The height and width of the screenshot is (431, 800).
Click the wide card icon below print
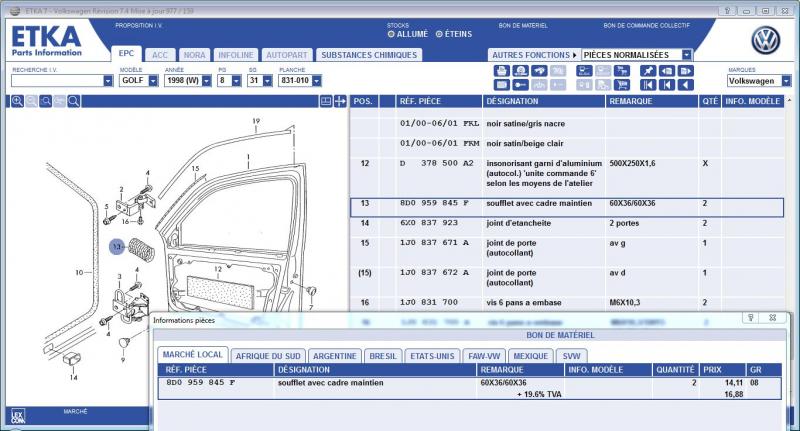point(501,85)
